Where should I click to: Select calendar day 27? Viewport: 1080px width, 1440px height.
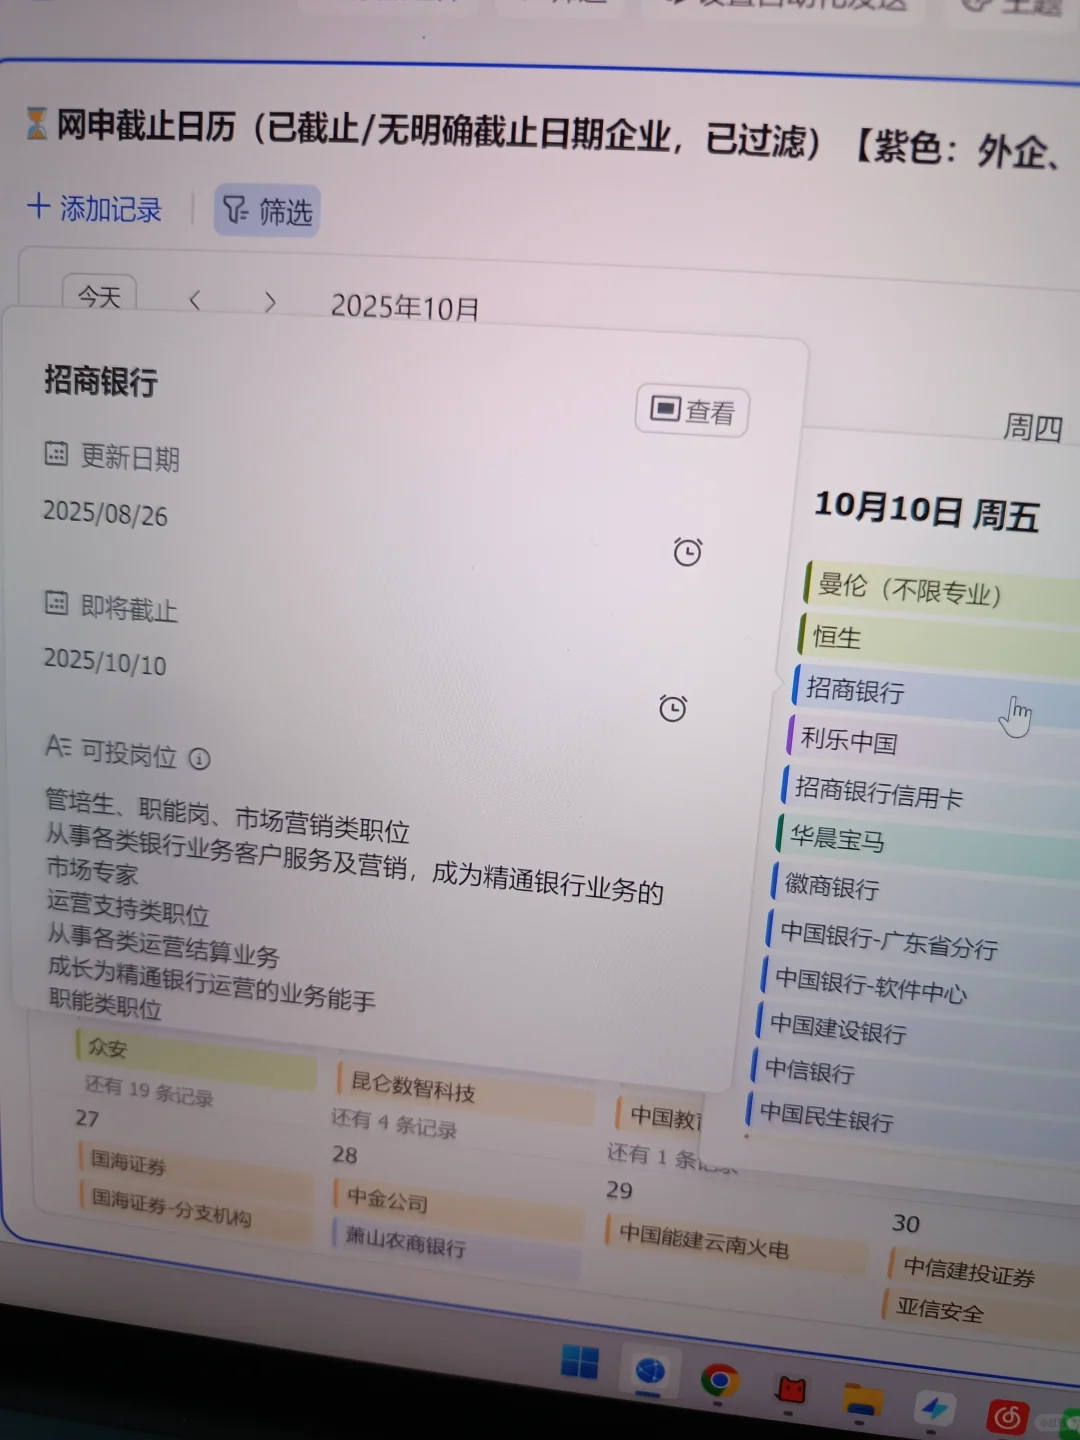point(87,1118)
